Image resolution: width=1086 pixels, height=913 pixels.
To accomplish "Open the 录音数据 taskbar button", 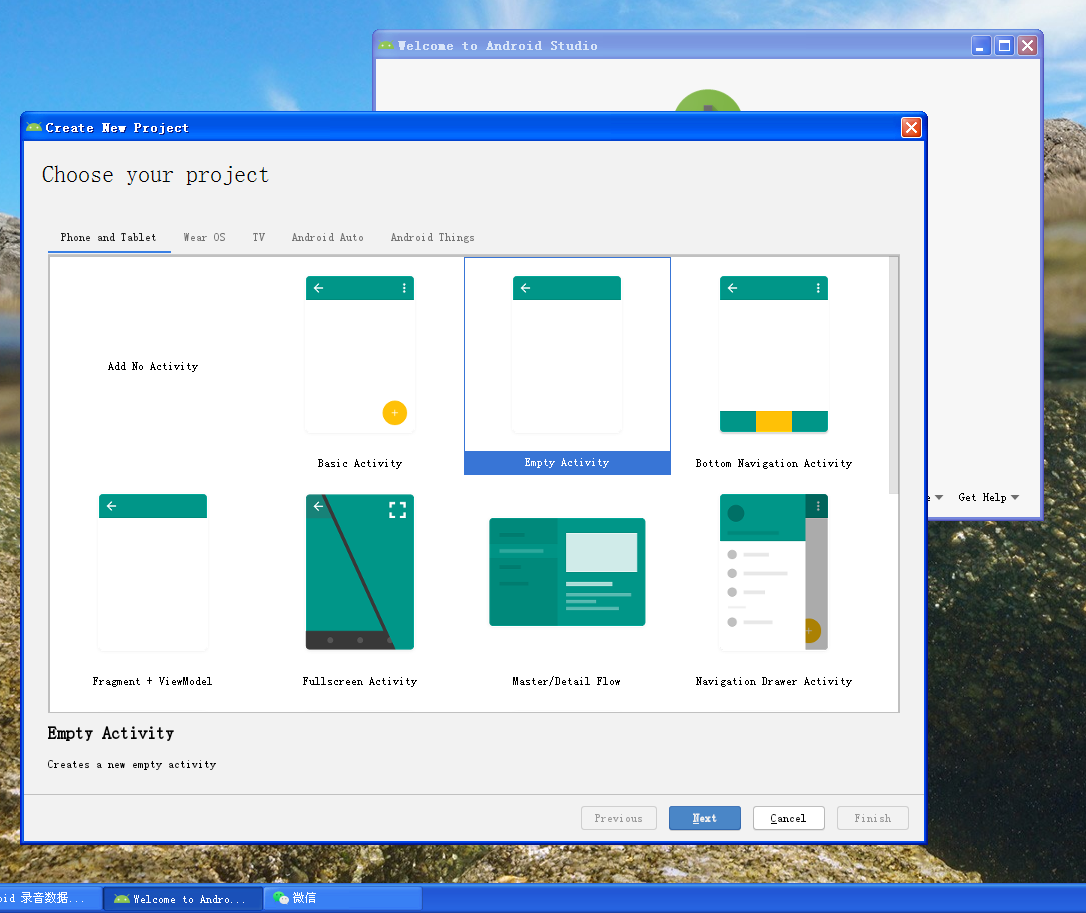I will (x=51, y=898).
